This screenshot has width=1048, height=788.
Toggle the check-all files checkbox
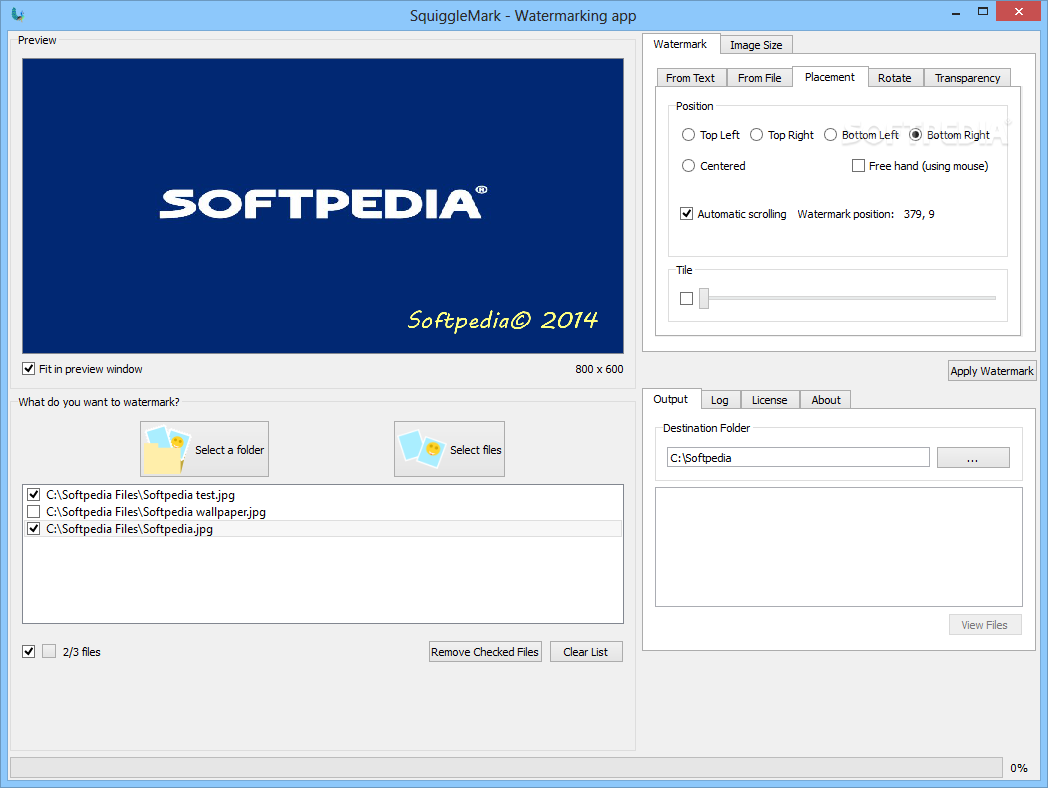29,652
